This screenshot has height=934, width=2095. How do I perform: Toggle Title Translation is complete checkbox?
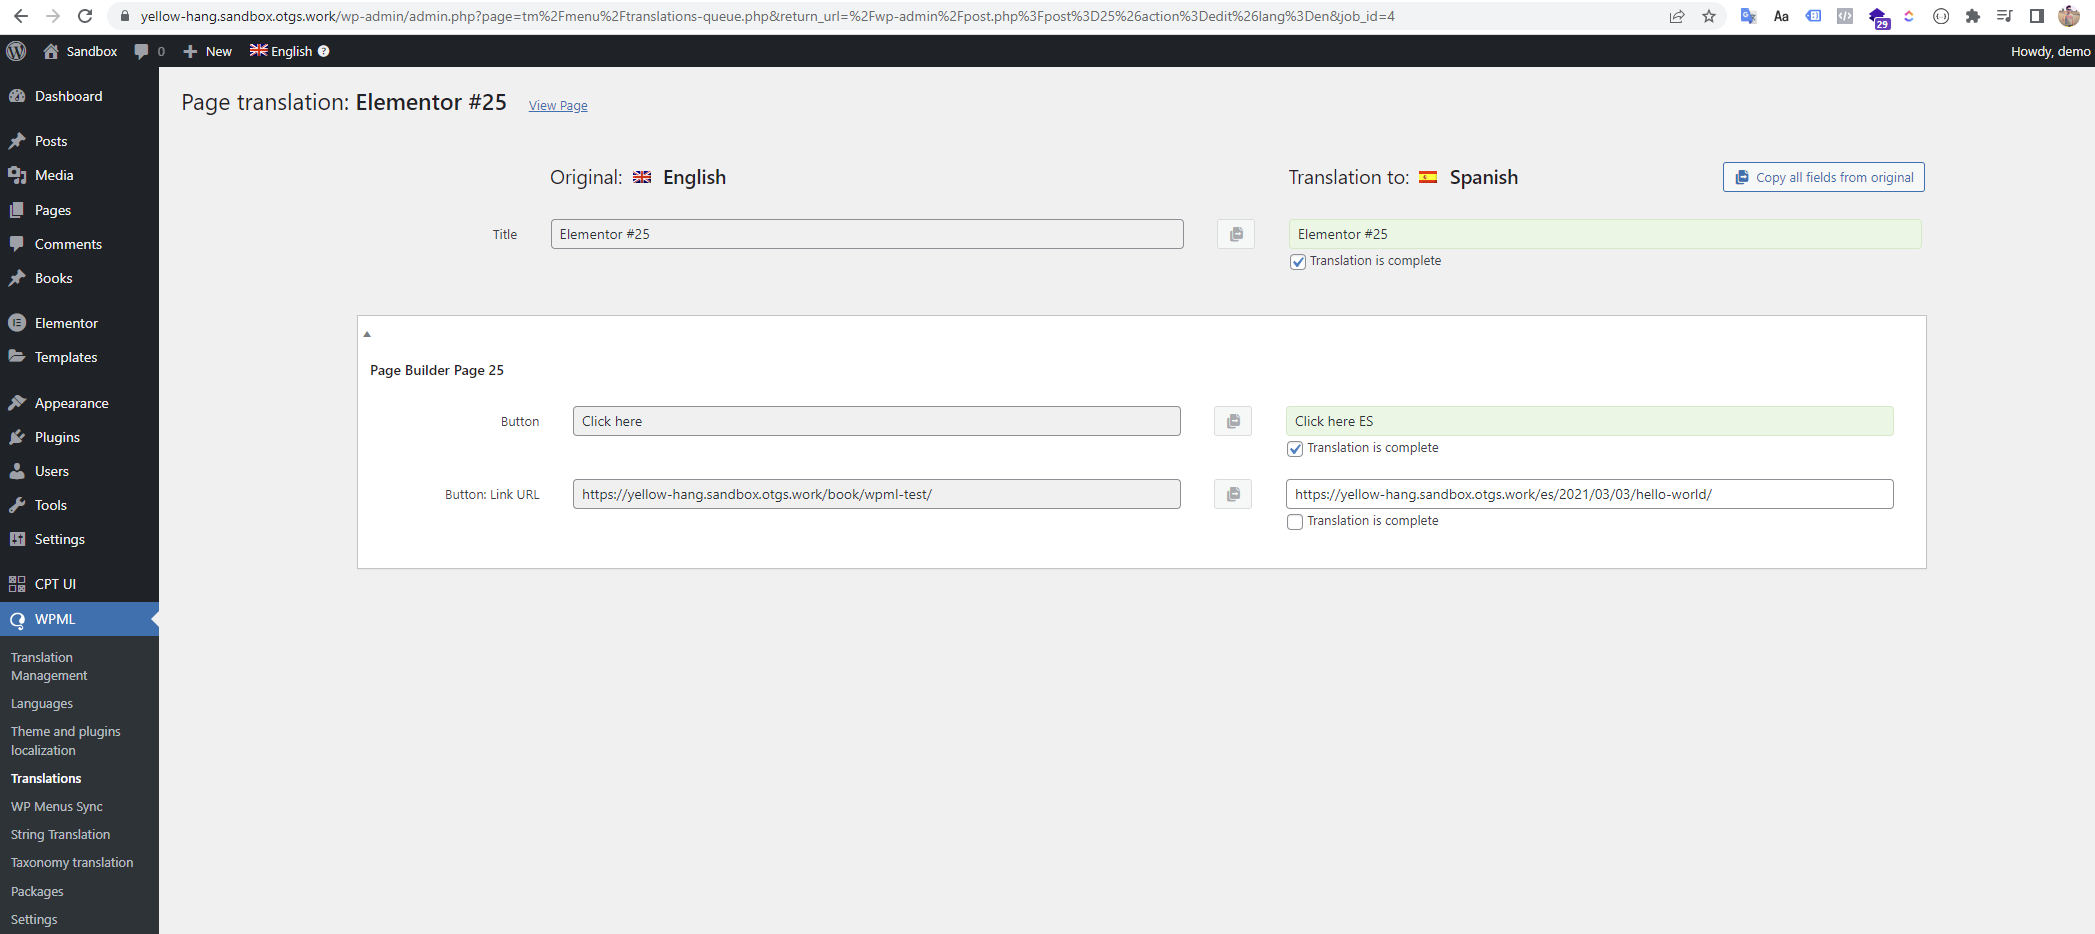[1298, 262]
